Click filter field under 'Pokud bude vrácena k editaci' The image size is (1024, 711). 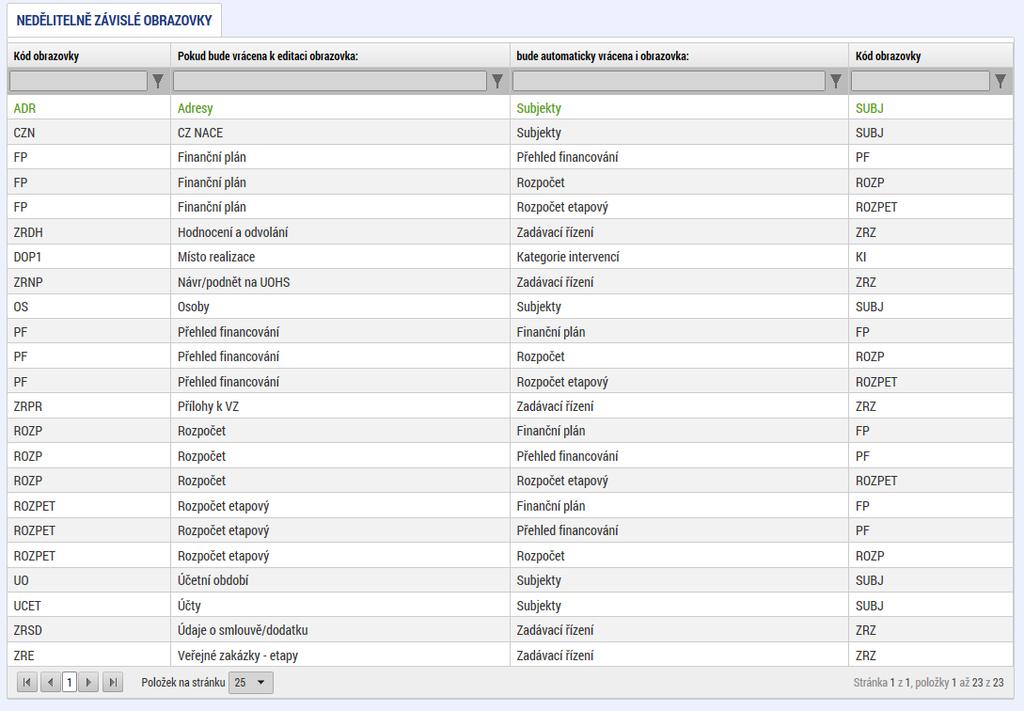(x=330, y=81)
